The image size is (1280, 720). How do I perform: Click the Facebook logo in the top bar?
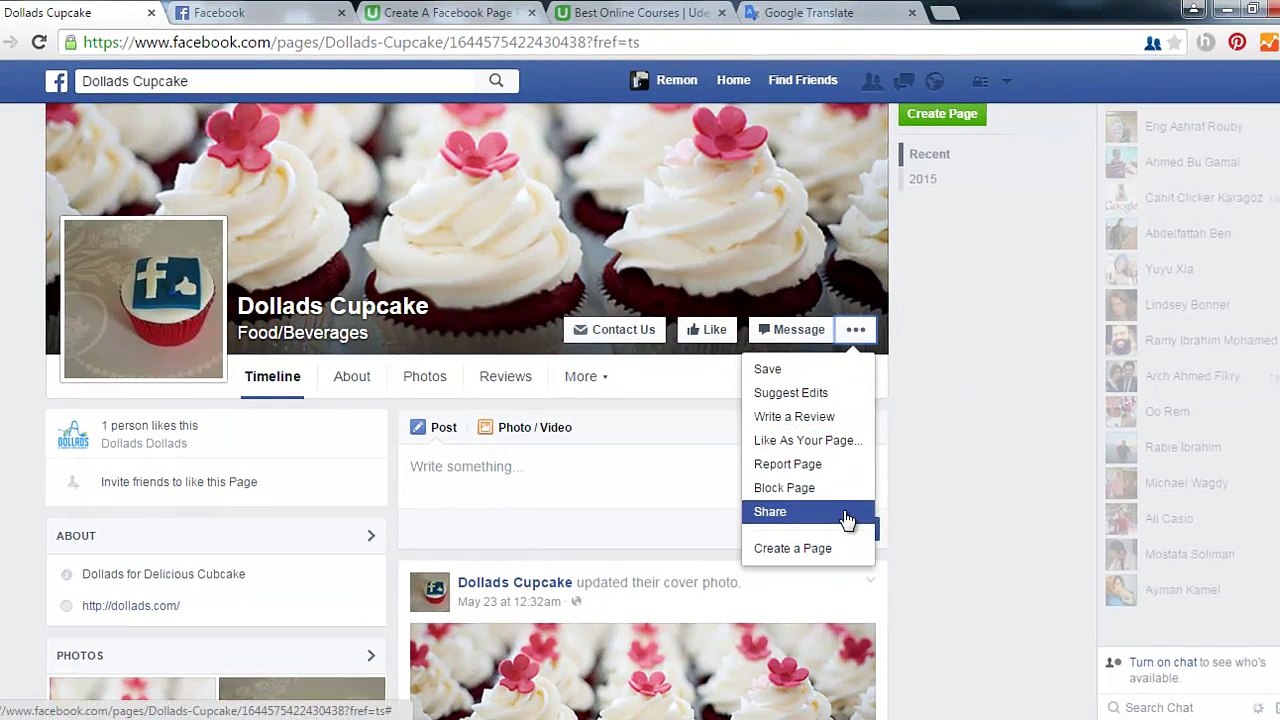pos(57,81)
